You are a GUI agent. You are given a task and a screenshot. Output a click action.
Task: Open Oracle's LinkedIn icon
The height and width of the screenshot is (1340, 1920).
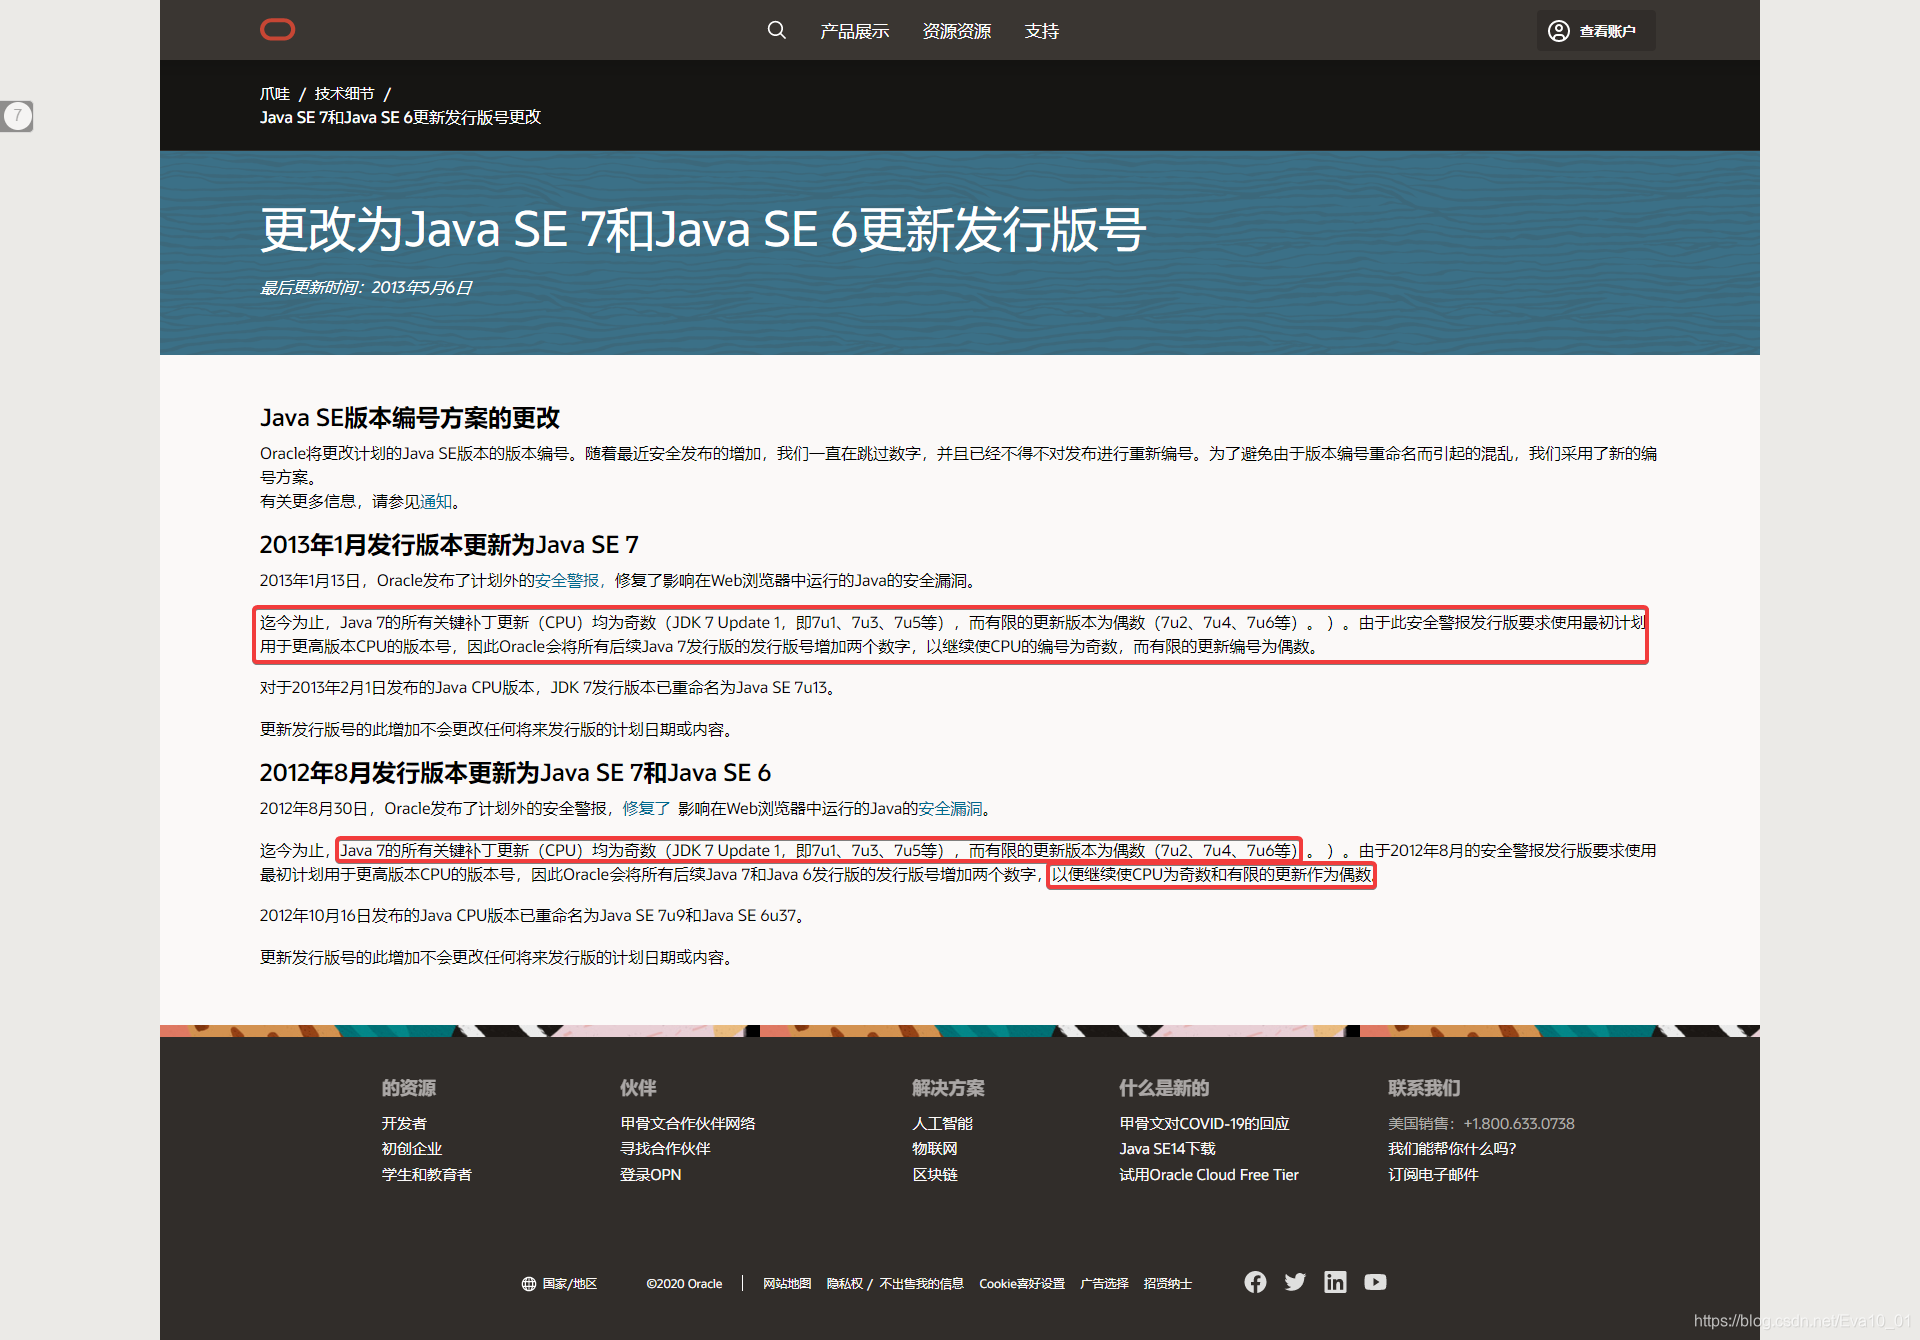pos(1335,1282)
